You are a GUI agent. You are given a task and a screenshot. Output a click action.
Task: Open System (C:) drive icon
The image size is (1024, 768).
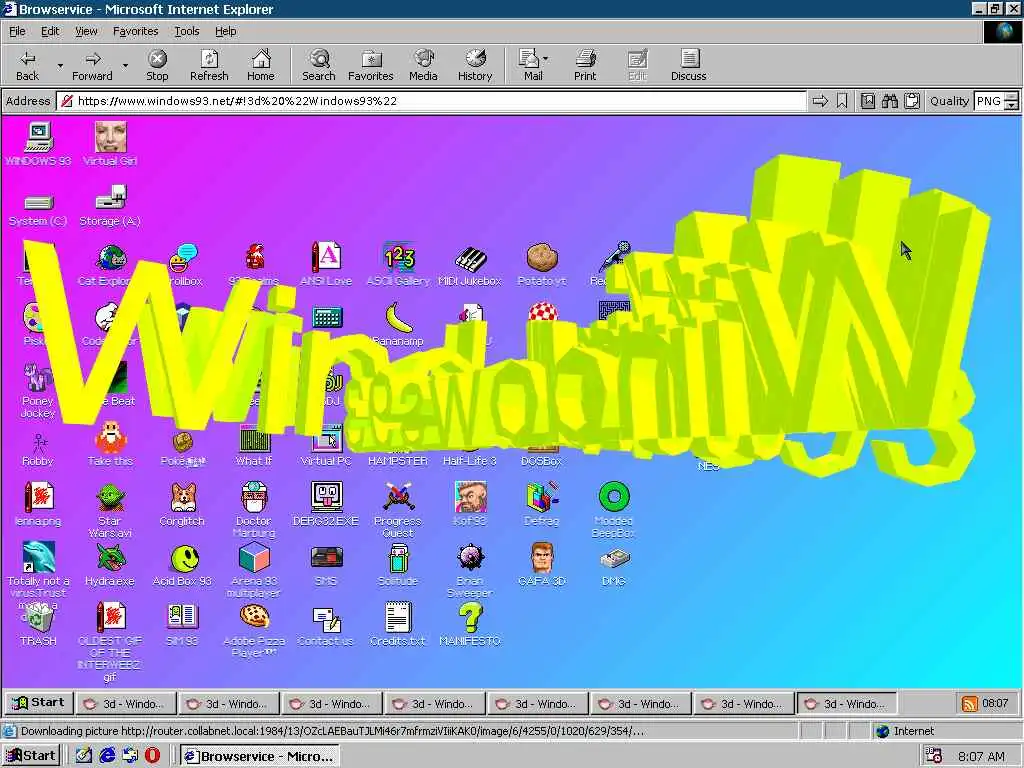38,208
